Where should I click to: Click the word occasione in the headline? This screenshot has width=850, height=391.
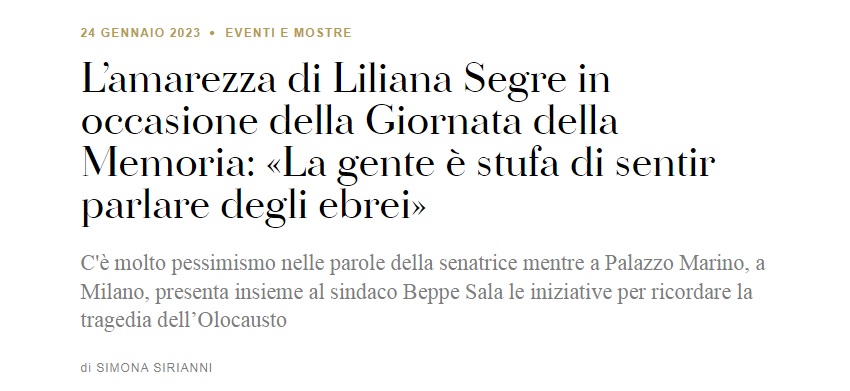pyautogui.click(x=169, y=121)
